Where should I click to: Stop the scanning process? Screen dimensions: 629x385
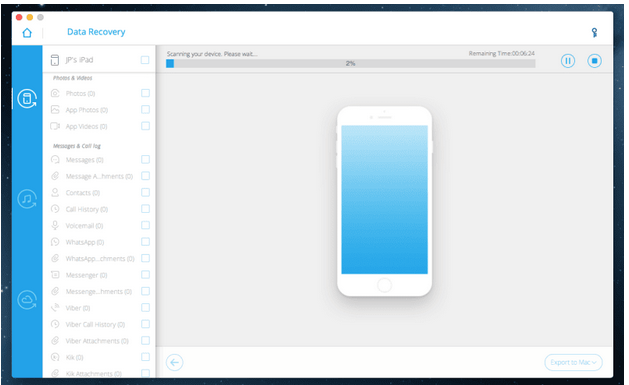click(595, 61)
